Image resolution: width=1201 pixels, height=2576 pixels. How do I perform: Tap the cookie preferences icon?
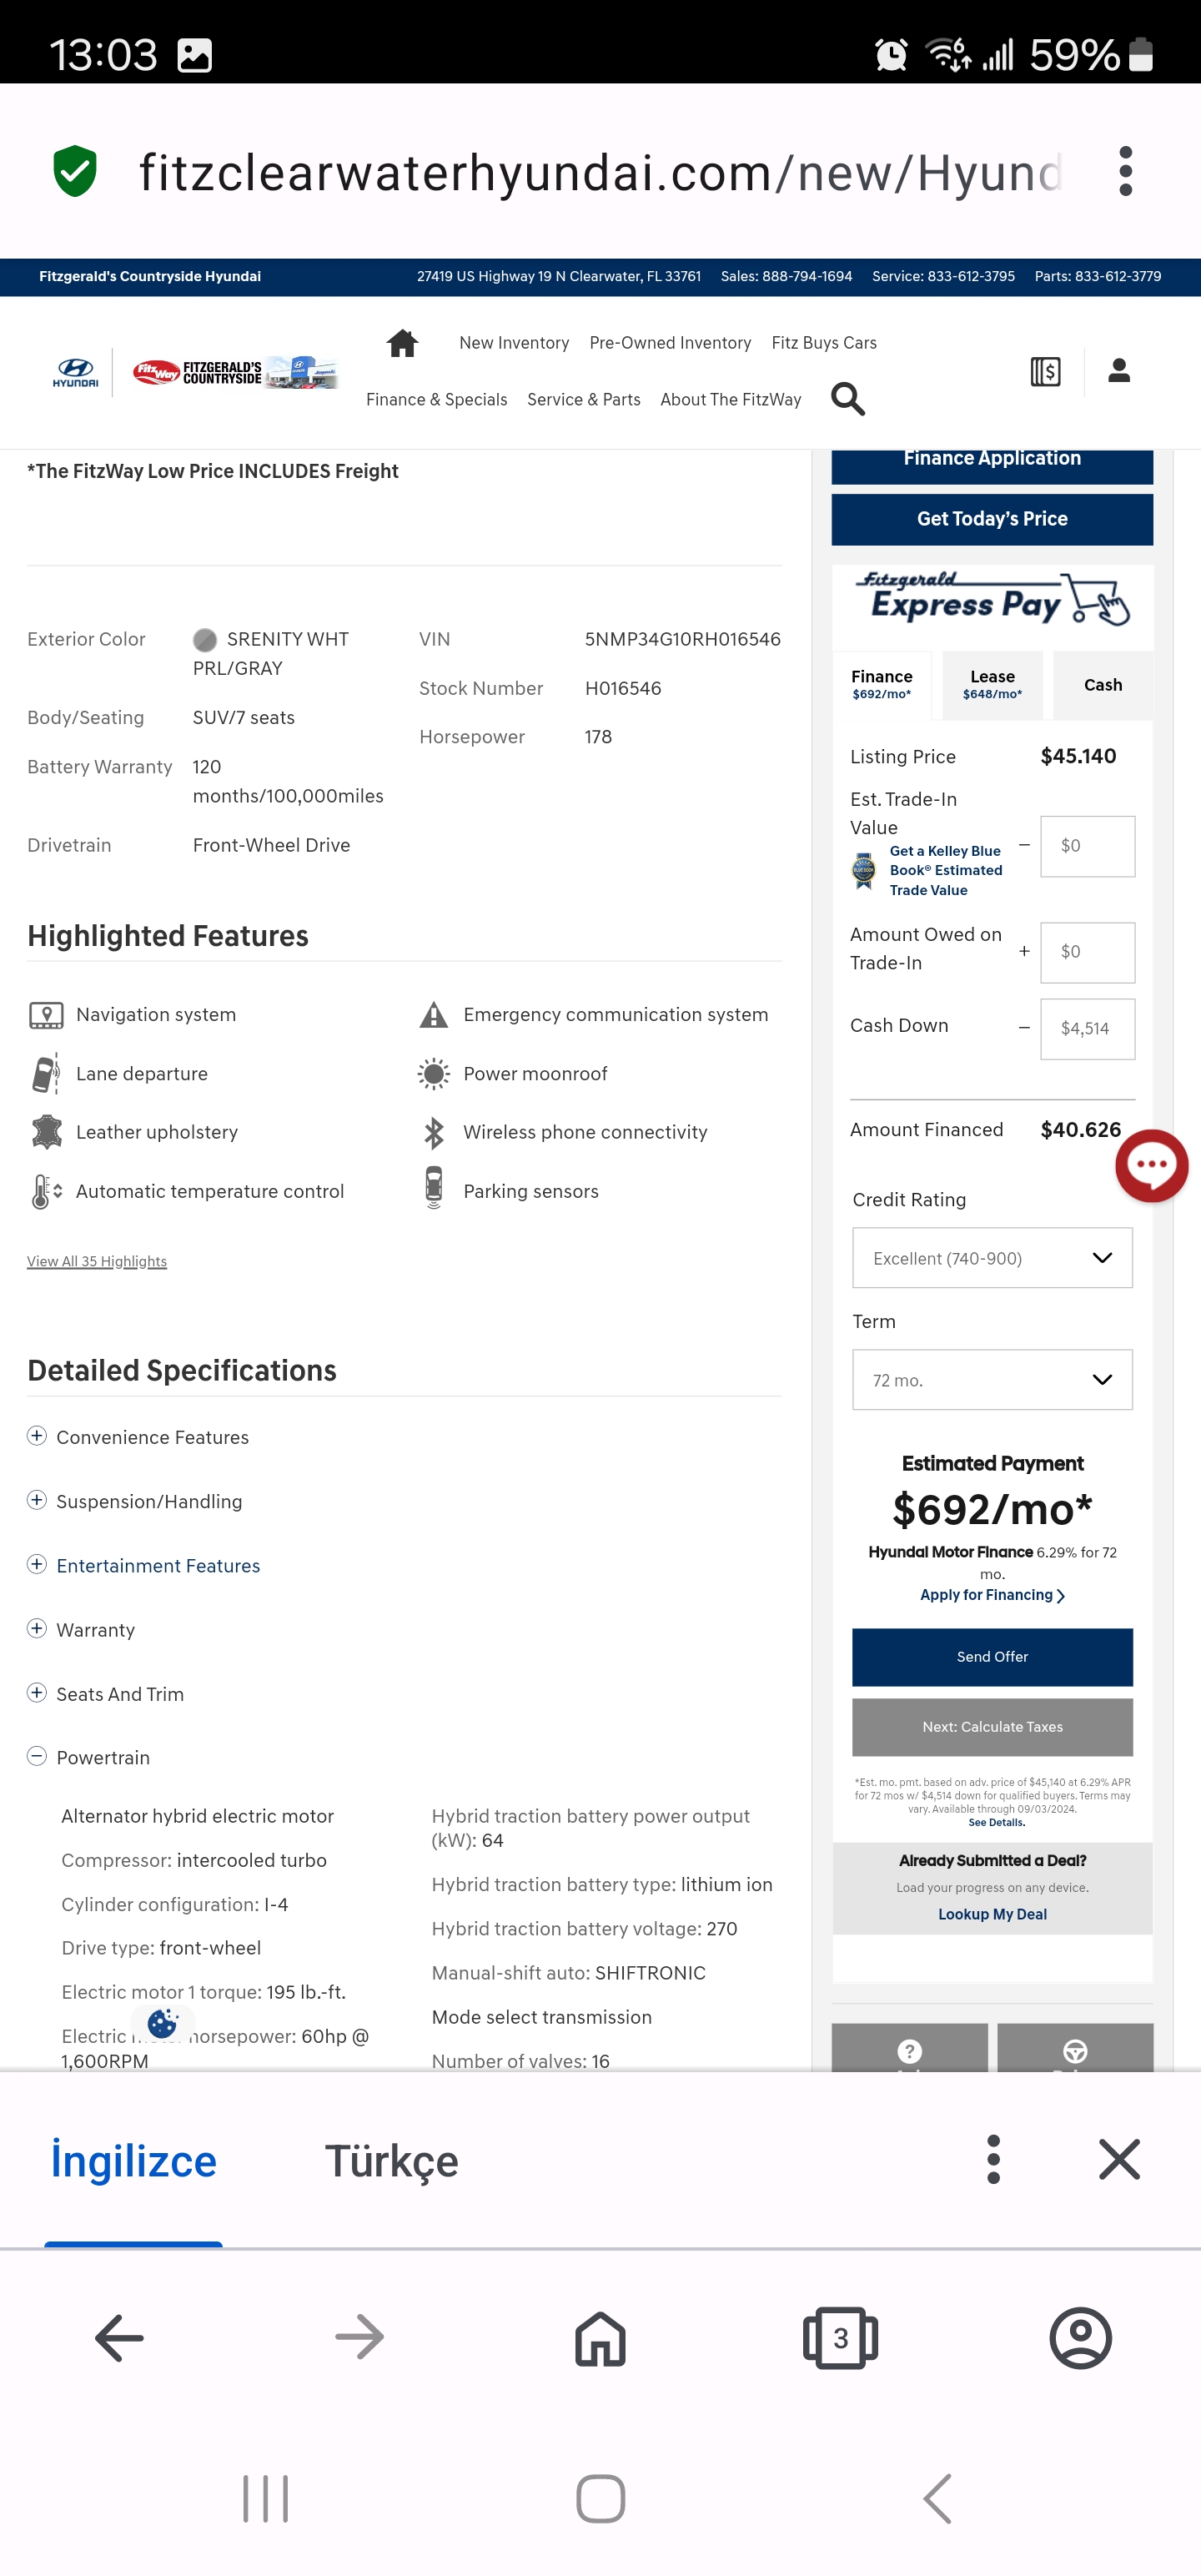click(162, 2024)
